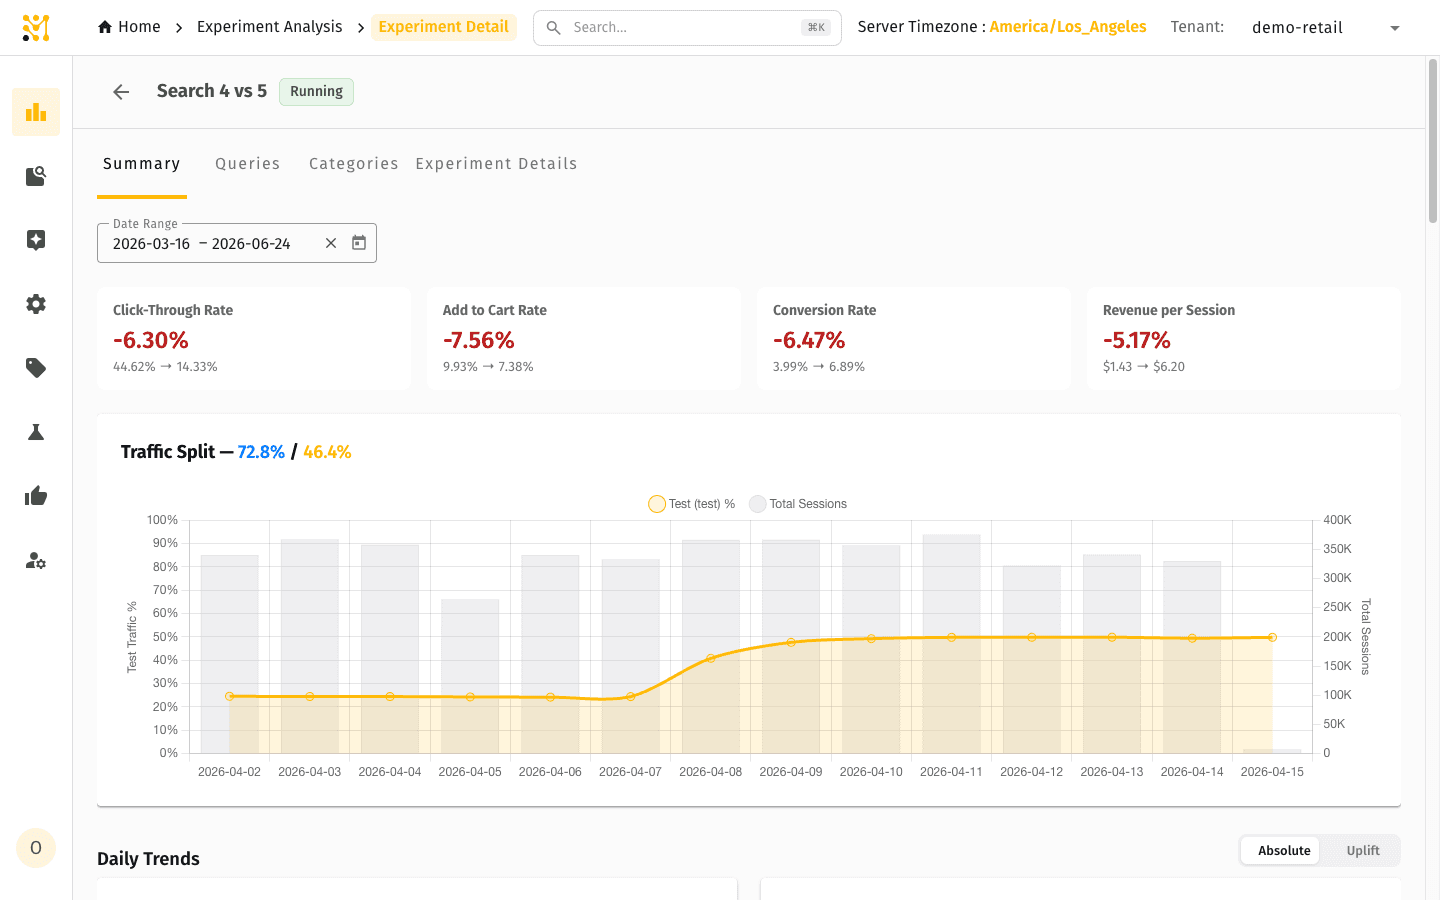This screenshot has height=900, width=1440.
Task: Click the -6.30% click-through value
Action: click(x=151, y=340)
